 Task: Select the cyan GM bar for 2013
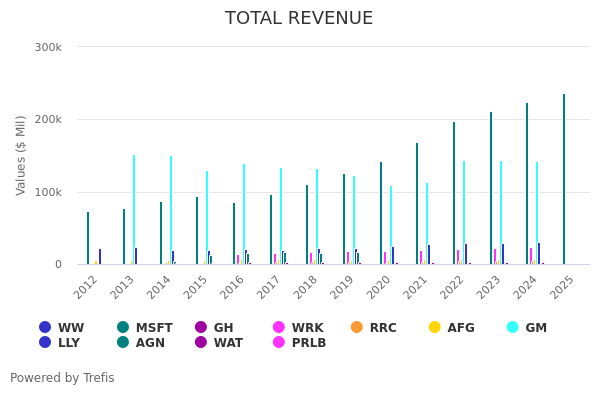134,210
